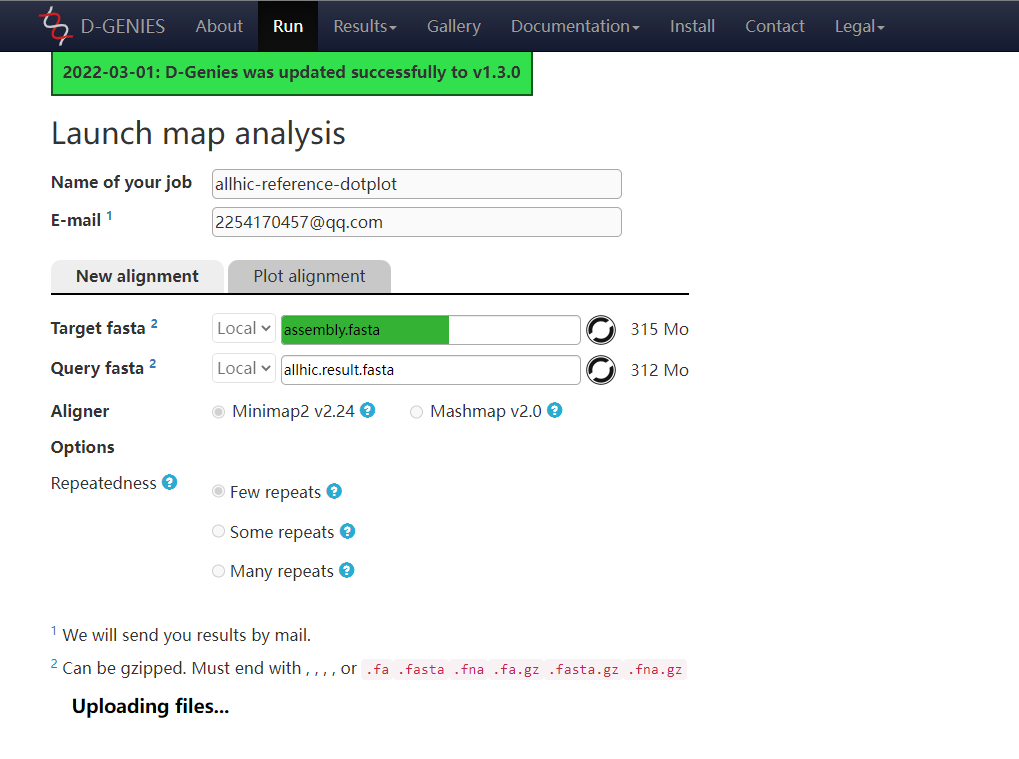Screen dimensions: 1019x759
Task: Choose the Many repeats radio button
Action: coord(219,571)
